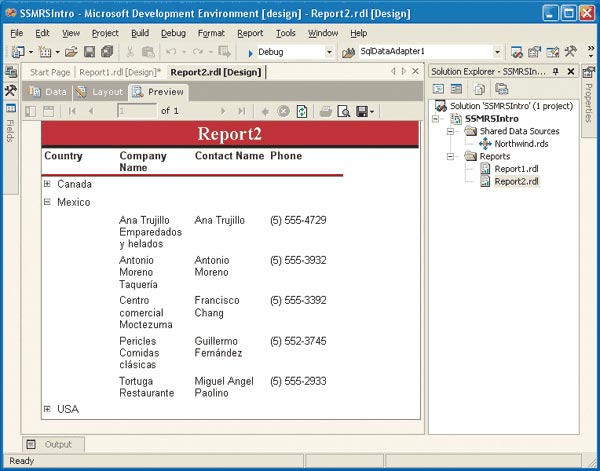Expand the USA group row
Image resolution: width=600 pixels, height=471 pixels.
pos(47,409)
